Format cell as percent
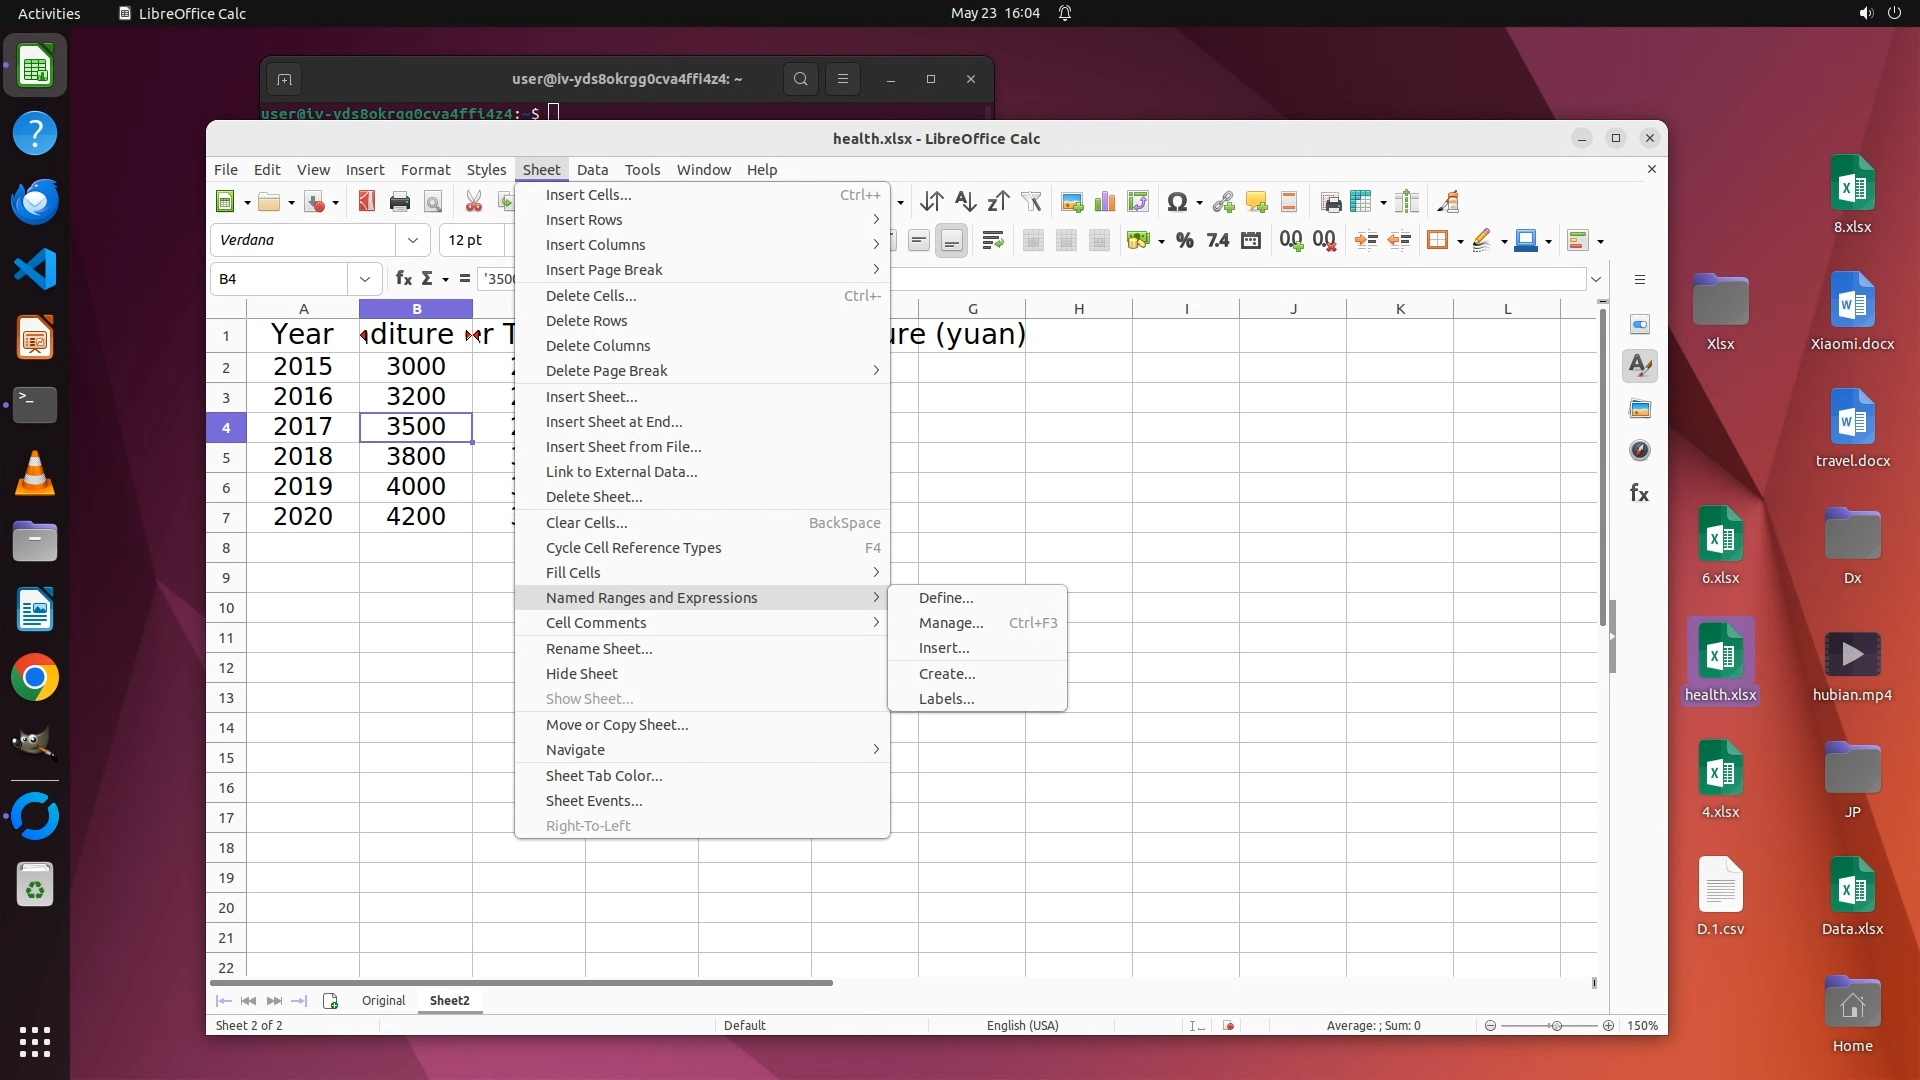The height and width of the screenshot is (1080, 1920). coord(1185,240)
